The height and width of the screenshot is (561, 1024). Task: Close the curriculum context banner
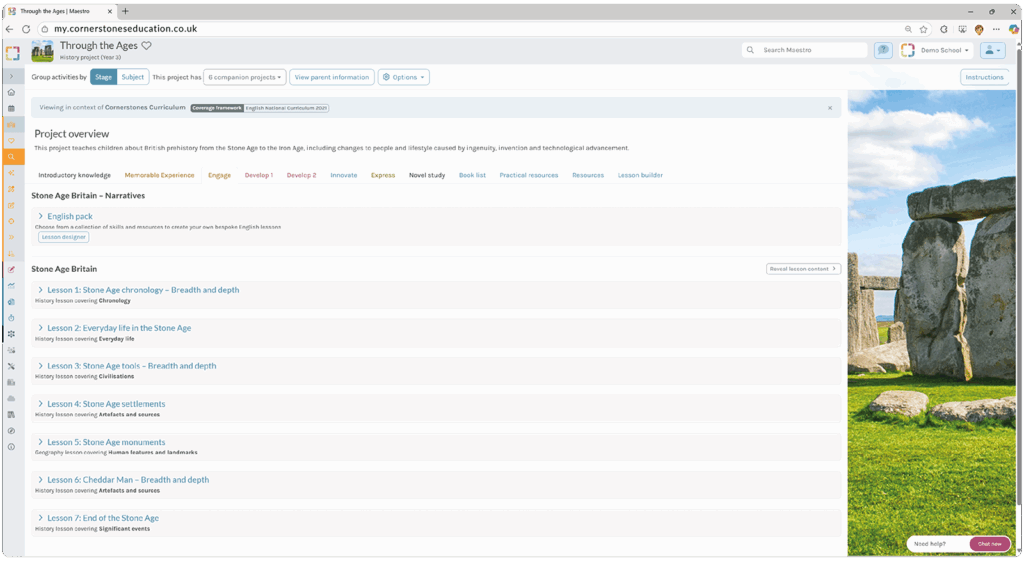(x=830, y=108)
